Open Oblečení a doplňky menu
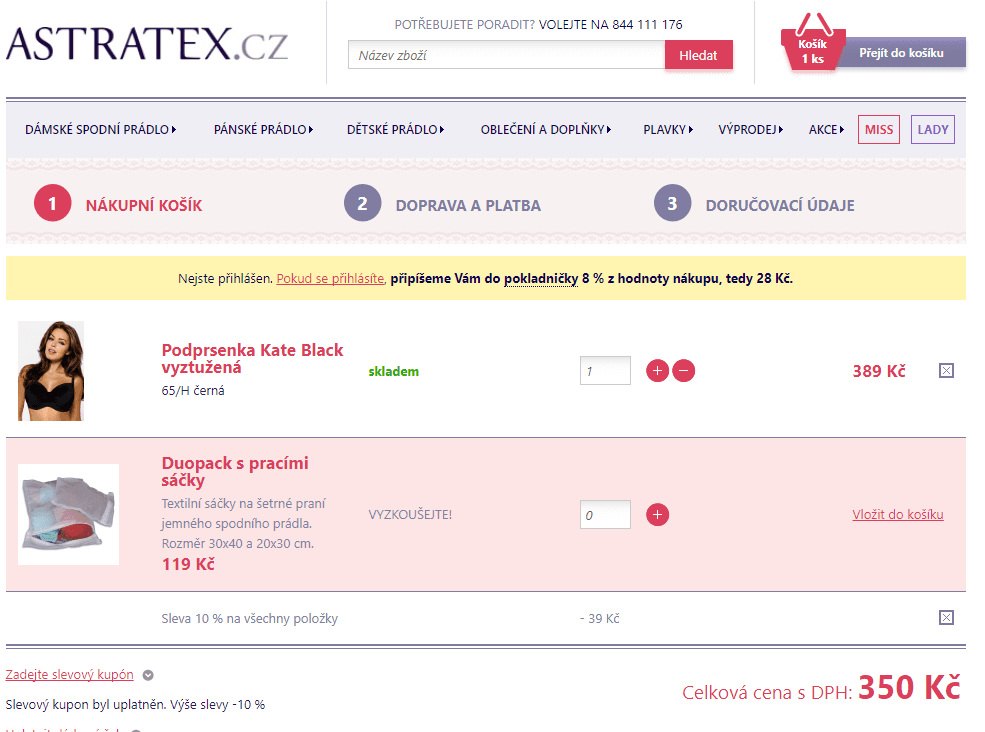Viewport: 985px width, 732px height. point(545,129)
